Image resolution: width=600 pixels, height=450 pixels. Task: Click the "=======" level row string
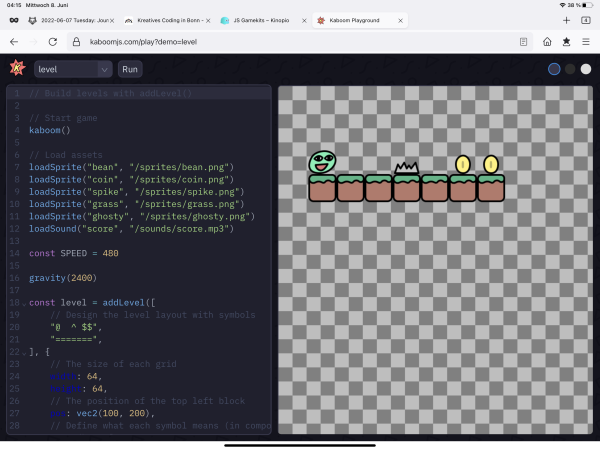pyautogui.click(x=76, y=339)
